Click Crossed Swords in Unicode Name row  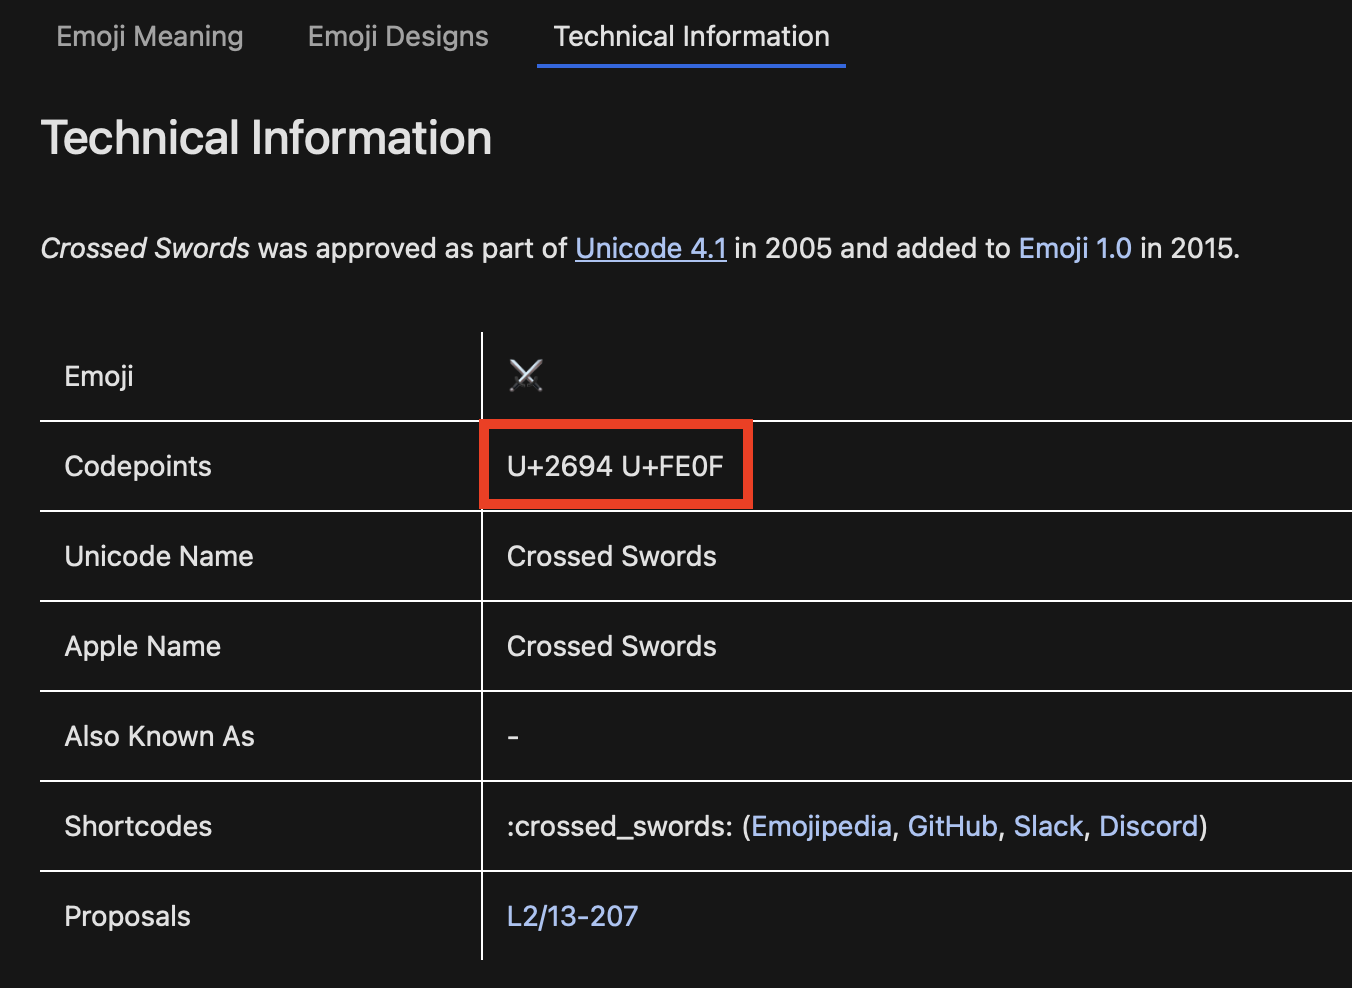(612, 556)
